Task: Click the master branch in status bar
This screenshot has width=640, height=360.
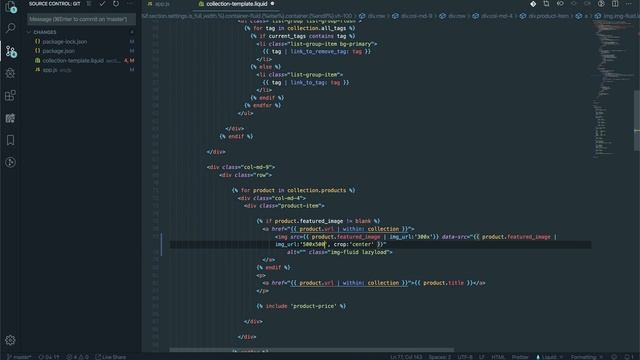Action: 19,357
